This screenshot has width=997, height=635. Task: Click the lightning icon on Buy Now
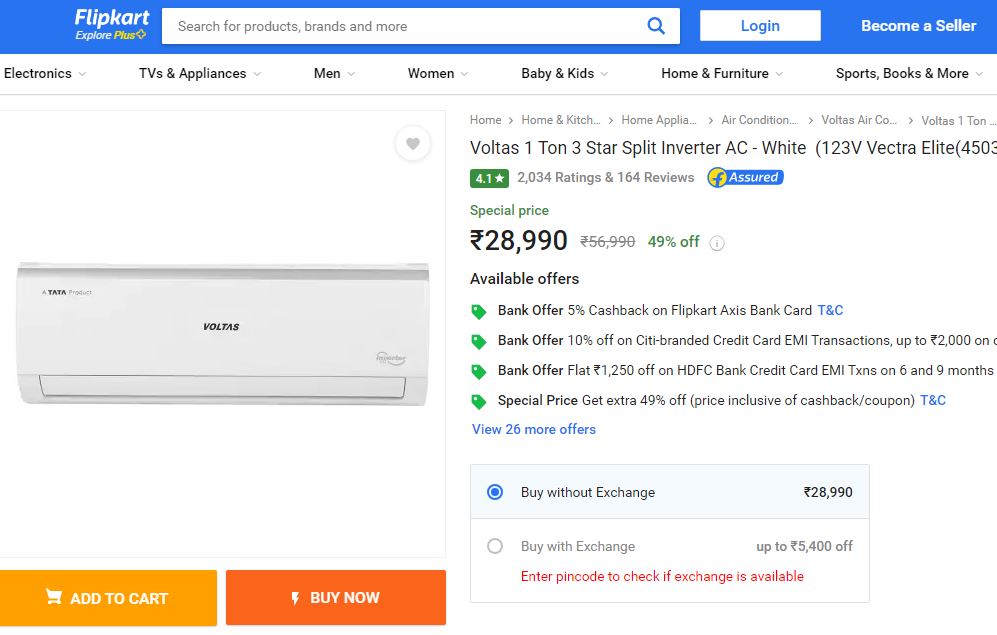pos(293,597)
